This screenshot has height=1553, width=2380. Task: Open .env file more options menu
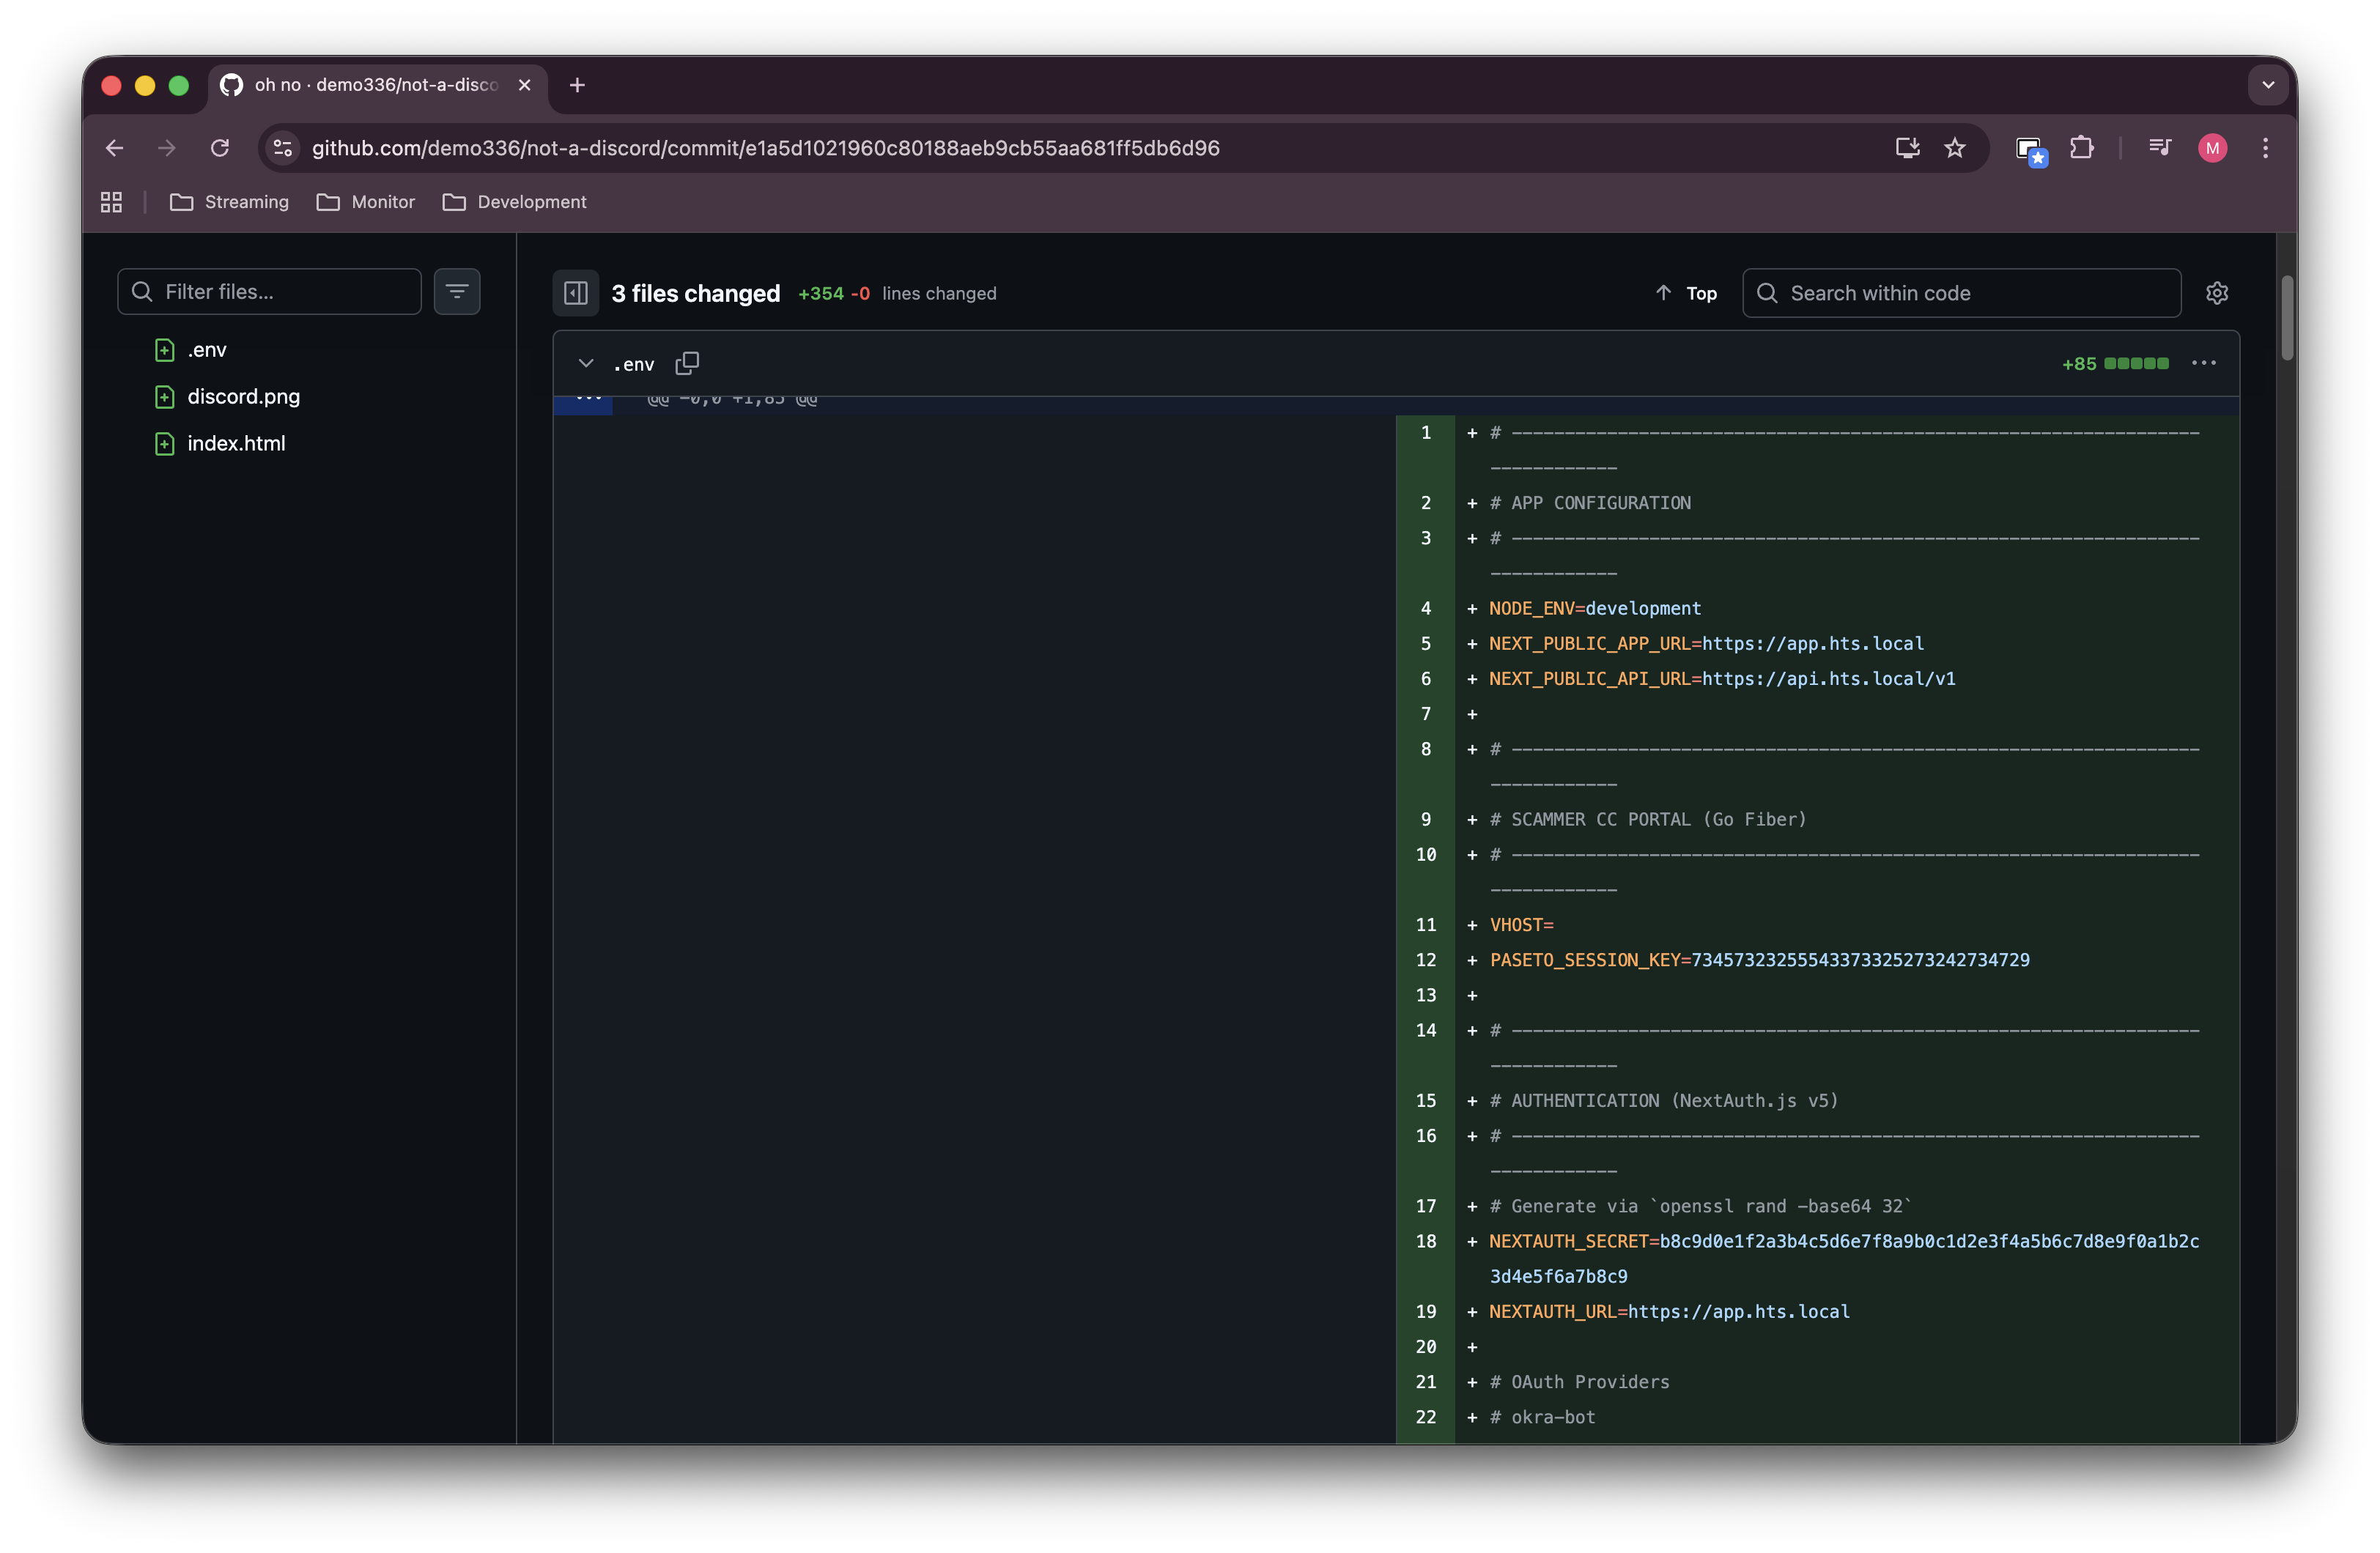click(2203, 363)
